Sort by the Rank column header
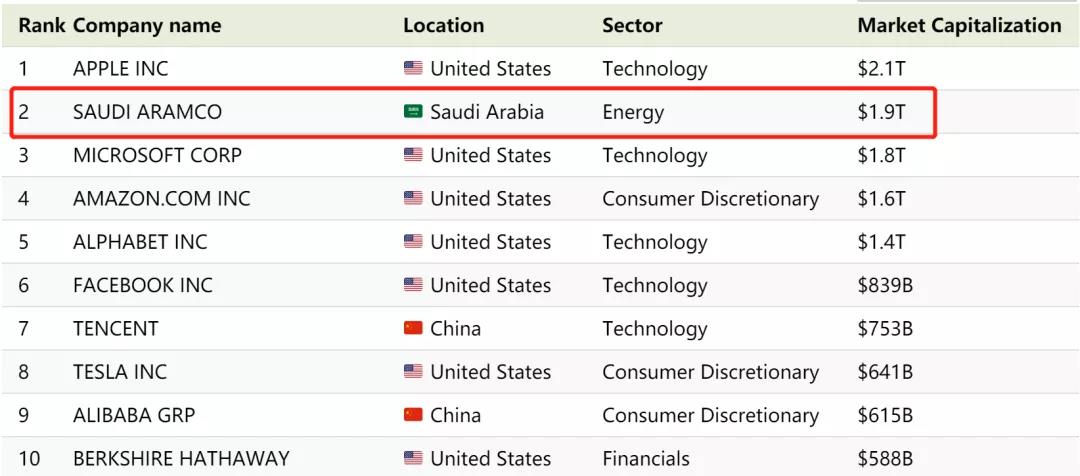Screen dimensions: 1080x476 [40, 26]
